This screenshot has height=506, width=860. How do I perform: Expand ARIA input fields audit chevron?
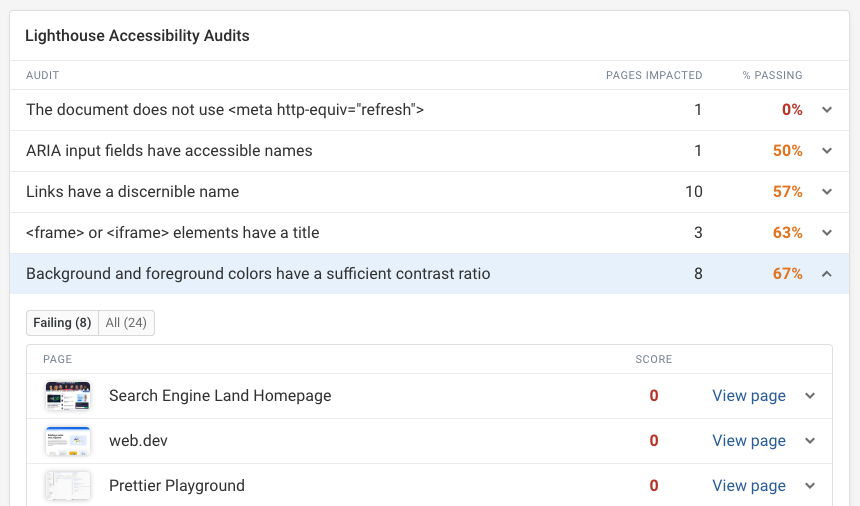click(827, 151)
